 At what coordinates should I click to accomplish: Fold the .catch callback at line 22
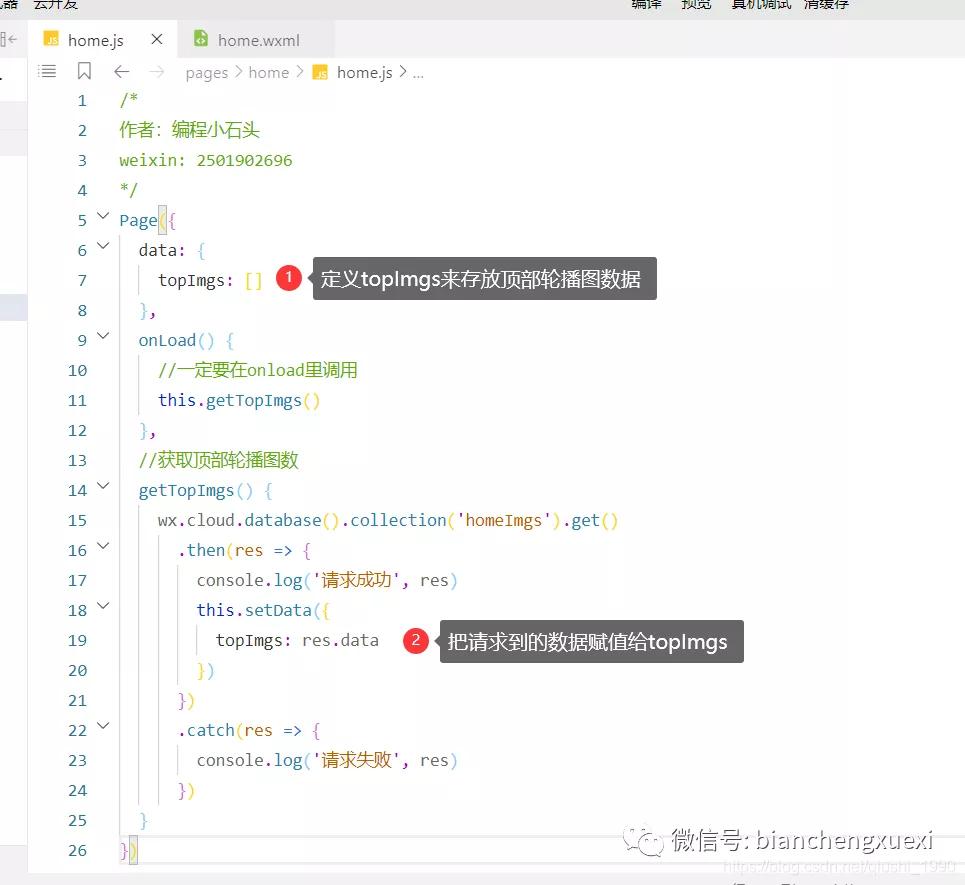tap(103, 727)
